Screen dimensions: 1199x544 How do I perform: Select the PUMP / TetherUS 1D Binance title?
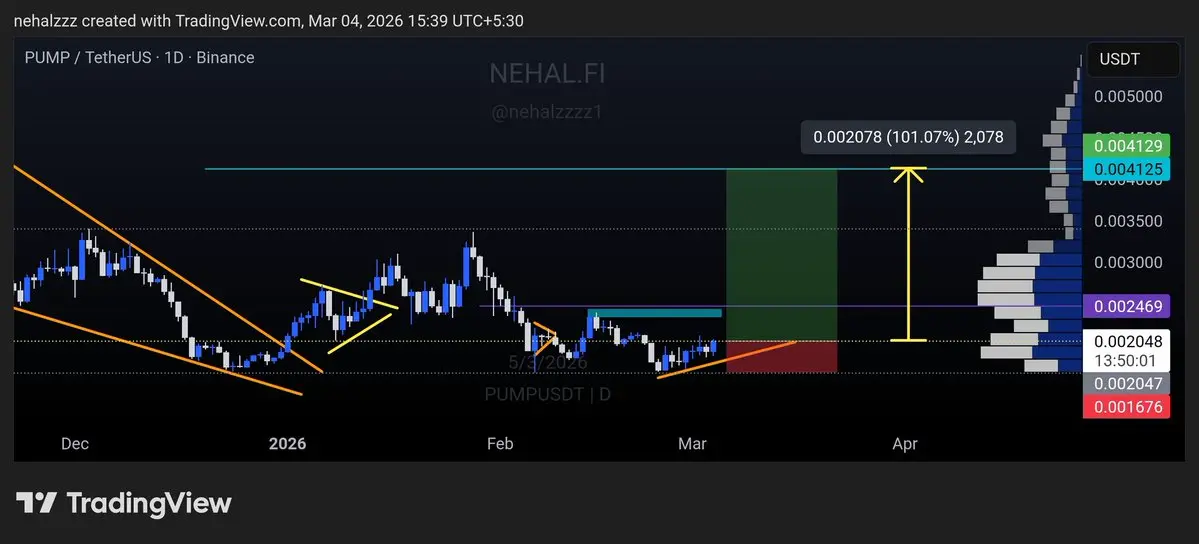139,57
